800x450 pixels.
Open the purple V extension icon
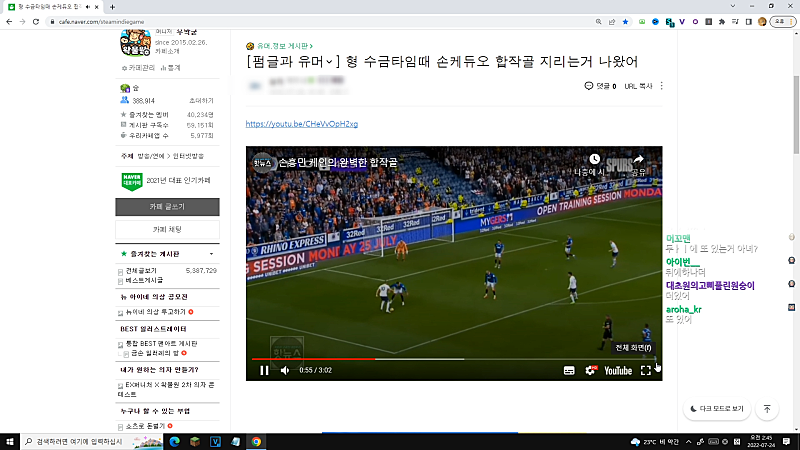682,22
